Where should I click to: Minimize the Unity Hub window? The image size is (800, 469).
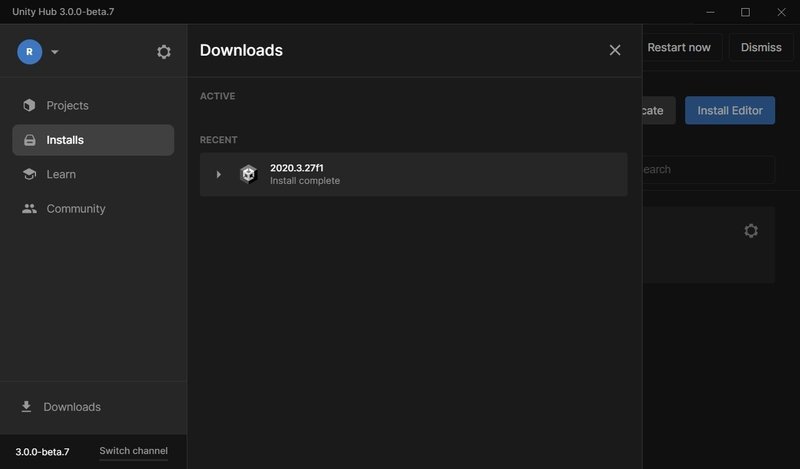(x=710, y=12)
